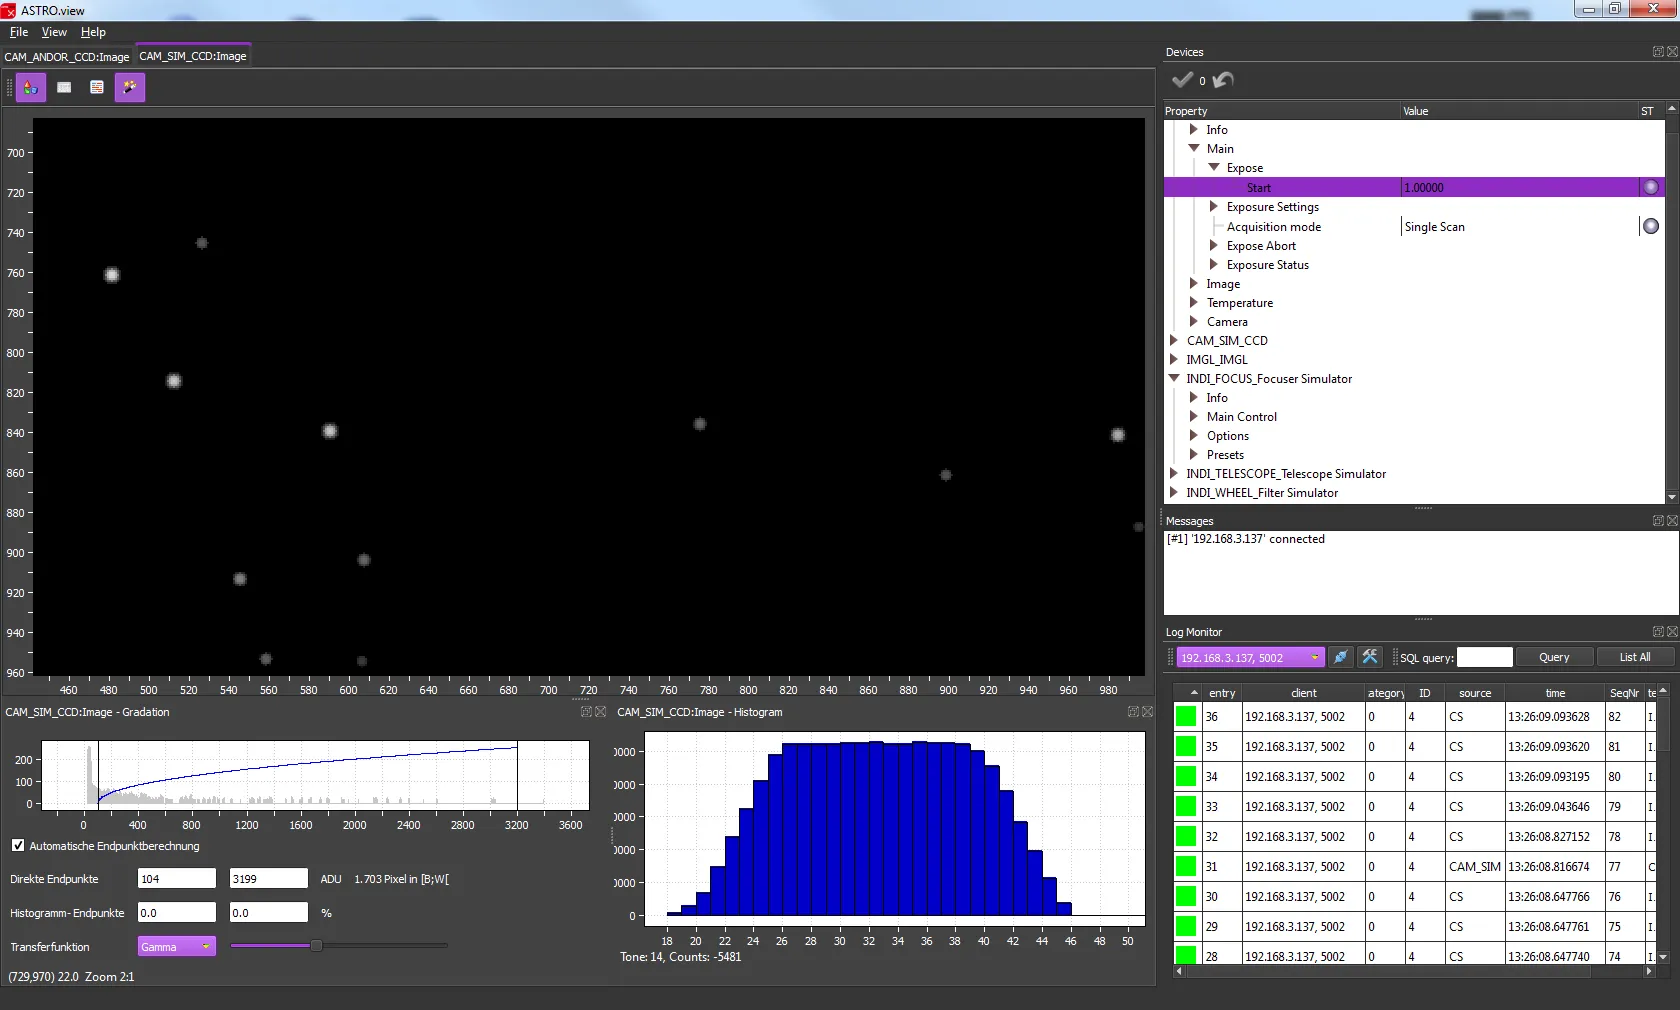The width and height of the screenshot is (1680, 1010).
Task: Close the Devices panel
Action: (1672, 52)
